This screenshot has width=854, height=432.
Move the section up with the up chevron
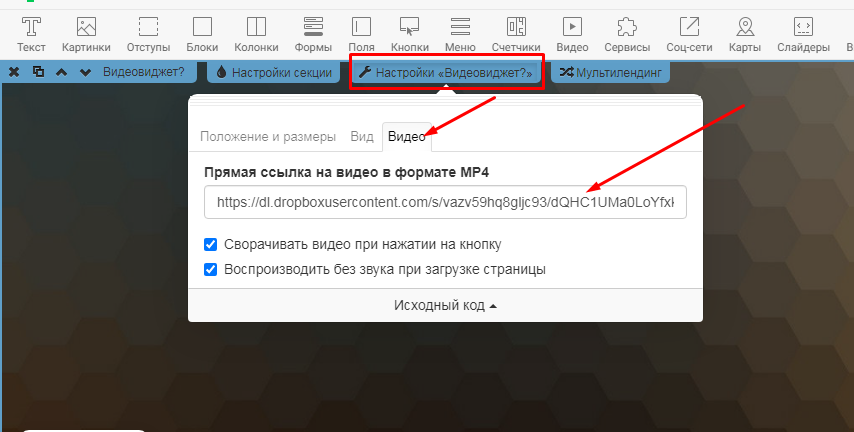(62, 72)
